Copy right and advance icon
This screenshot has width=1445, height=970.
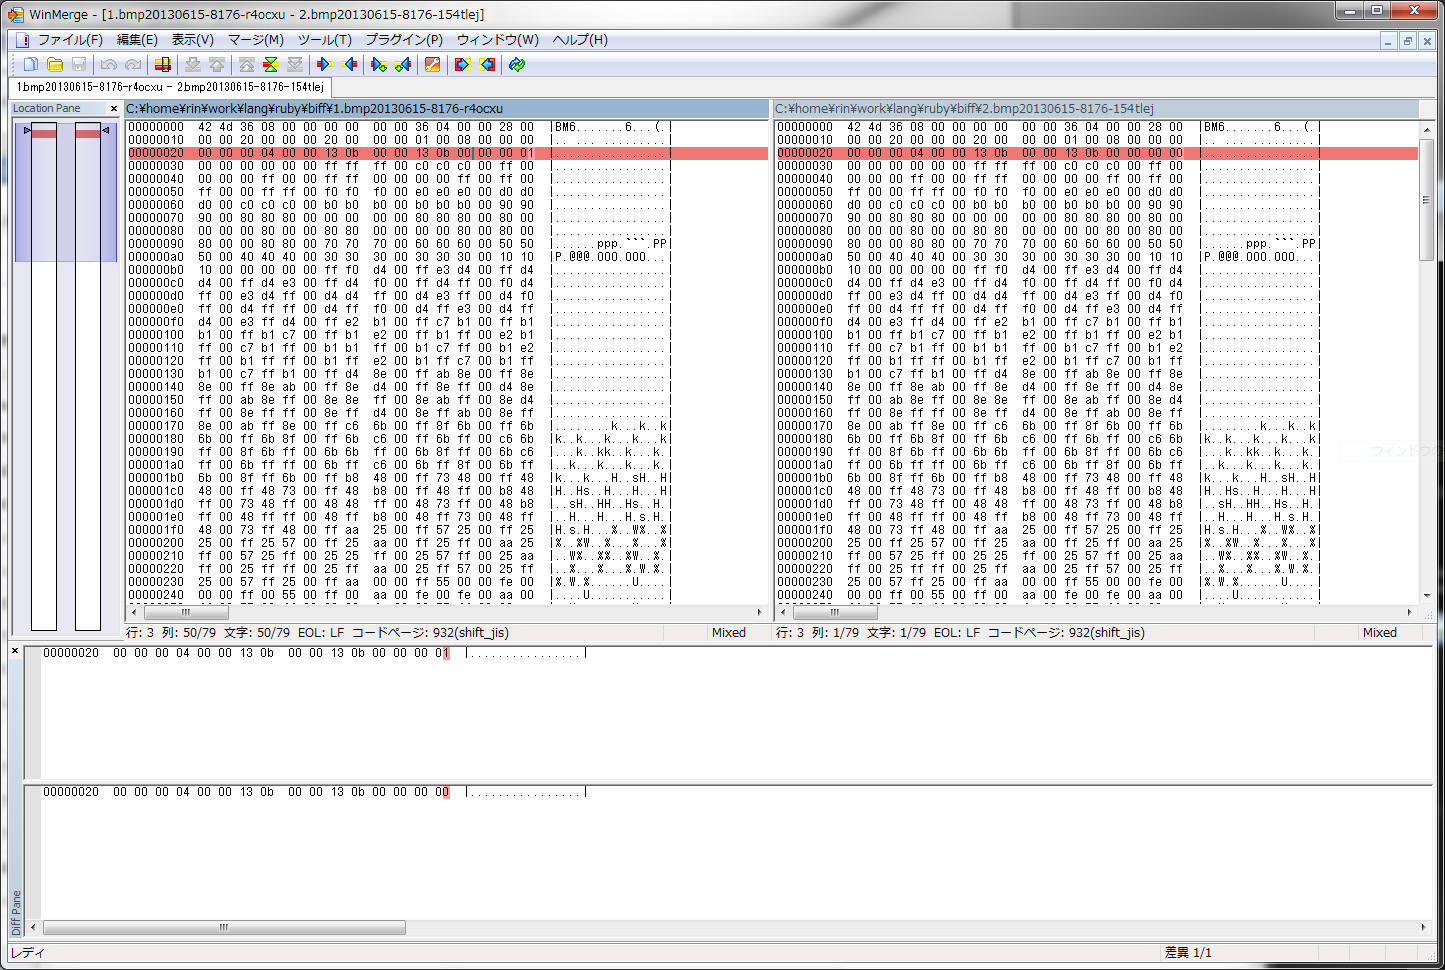click(x=379, y=65)
